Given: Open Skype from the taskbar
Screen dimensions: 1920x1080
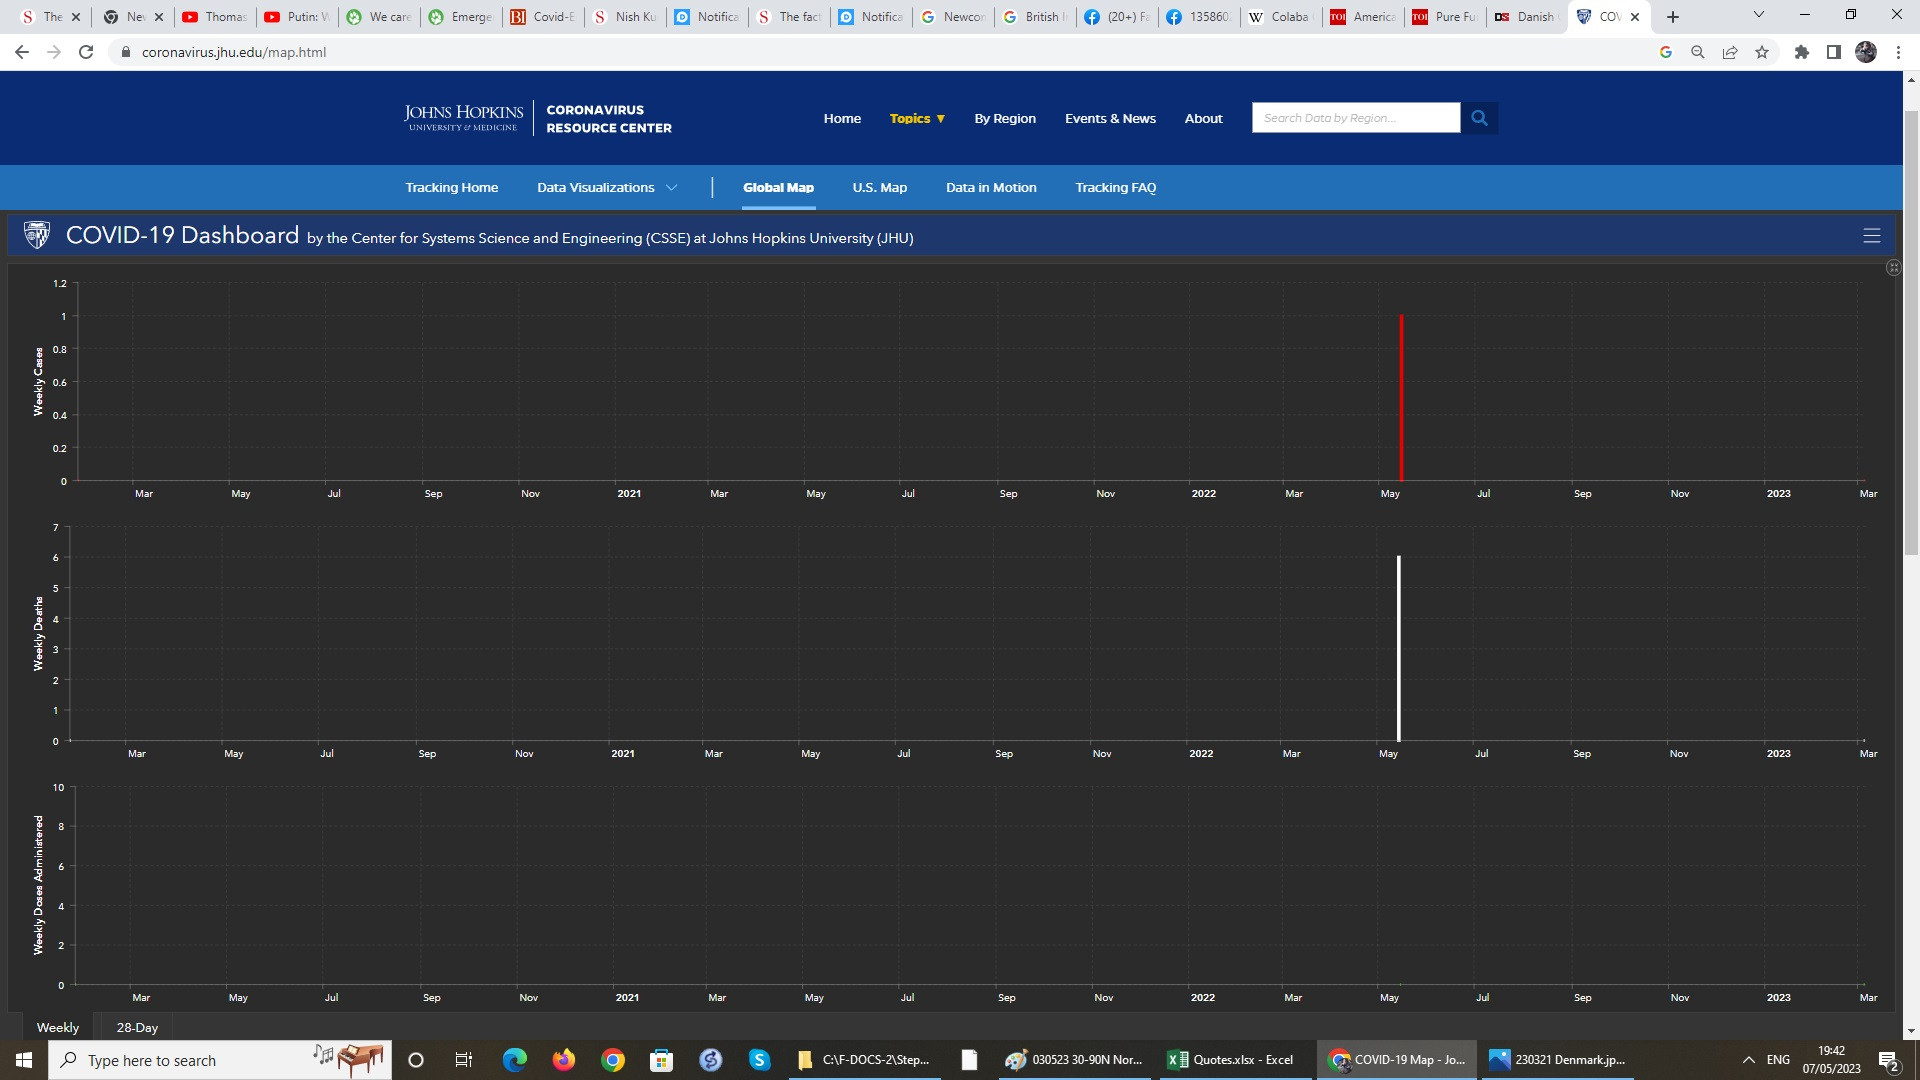Looking at the screenshot, I should click(x=759, y=1060).
